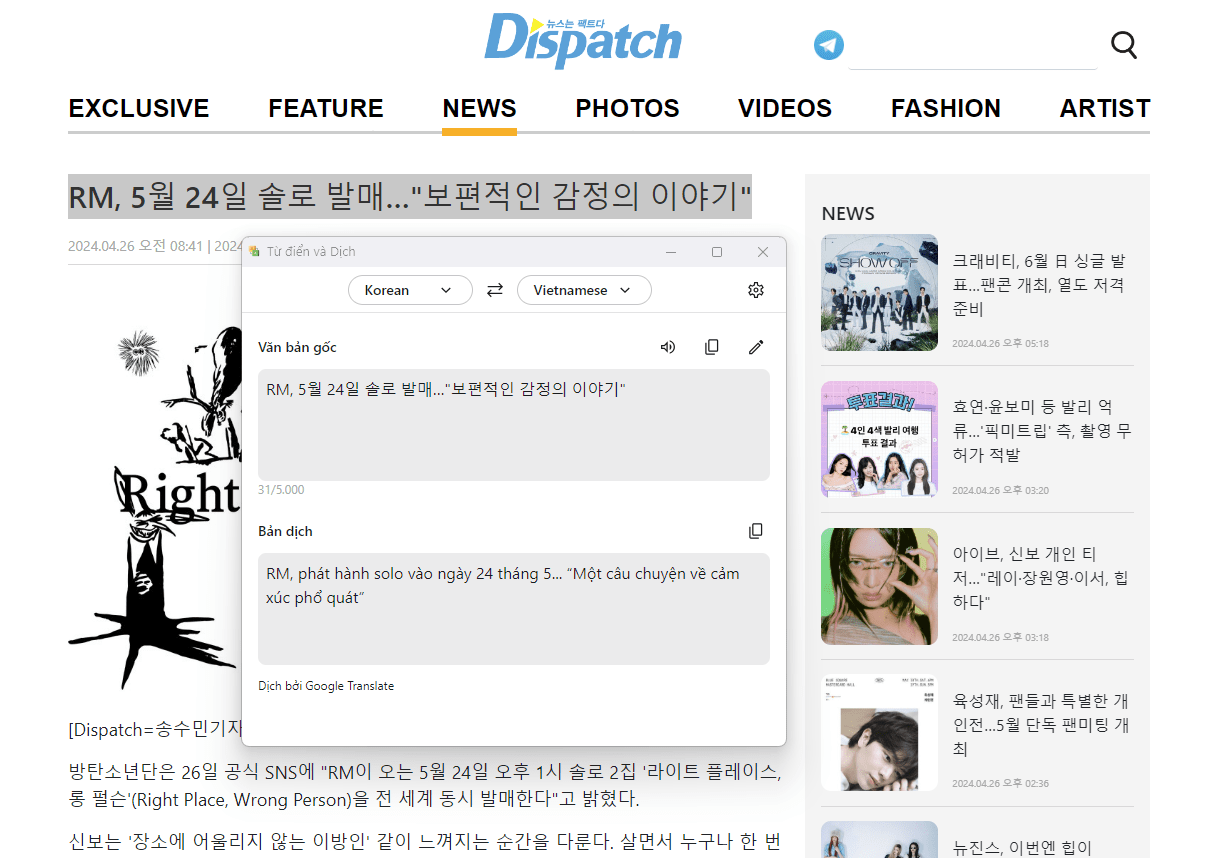Open translator settings gear icon
1208x858 pixels.
[756, 290]
